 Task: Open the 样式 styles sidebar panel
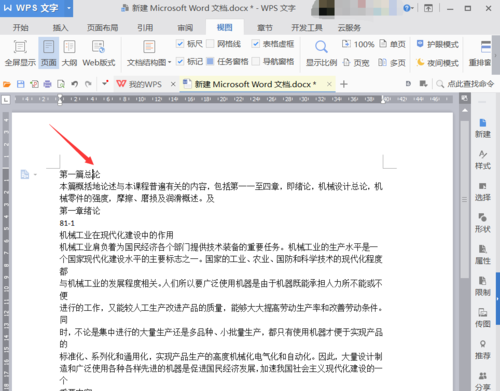483,159
